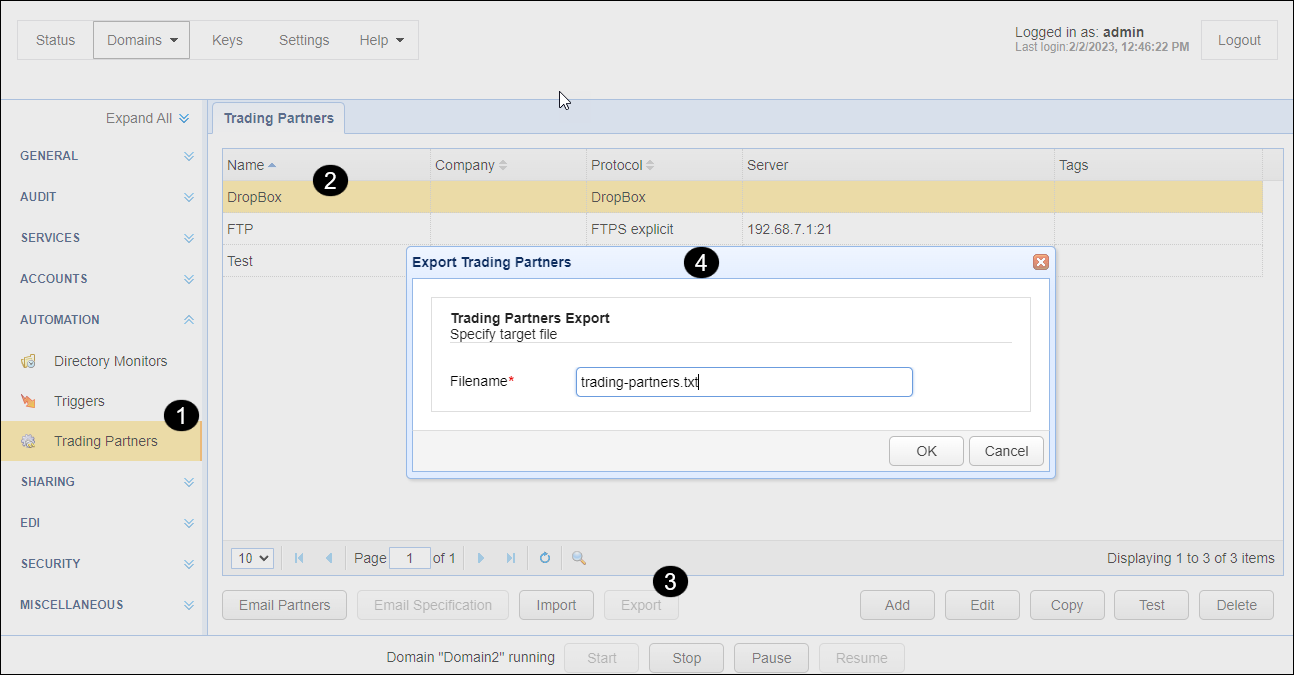Screen dimensions: 1294x675
Task: Click the Email Partners button
Action: (284, 605)
